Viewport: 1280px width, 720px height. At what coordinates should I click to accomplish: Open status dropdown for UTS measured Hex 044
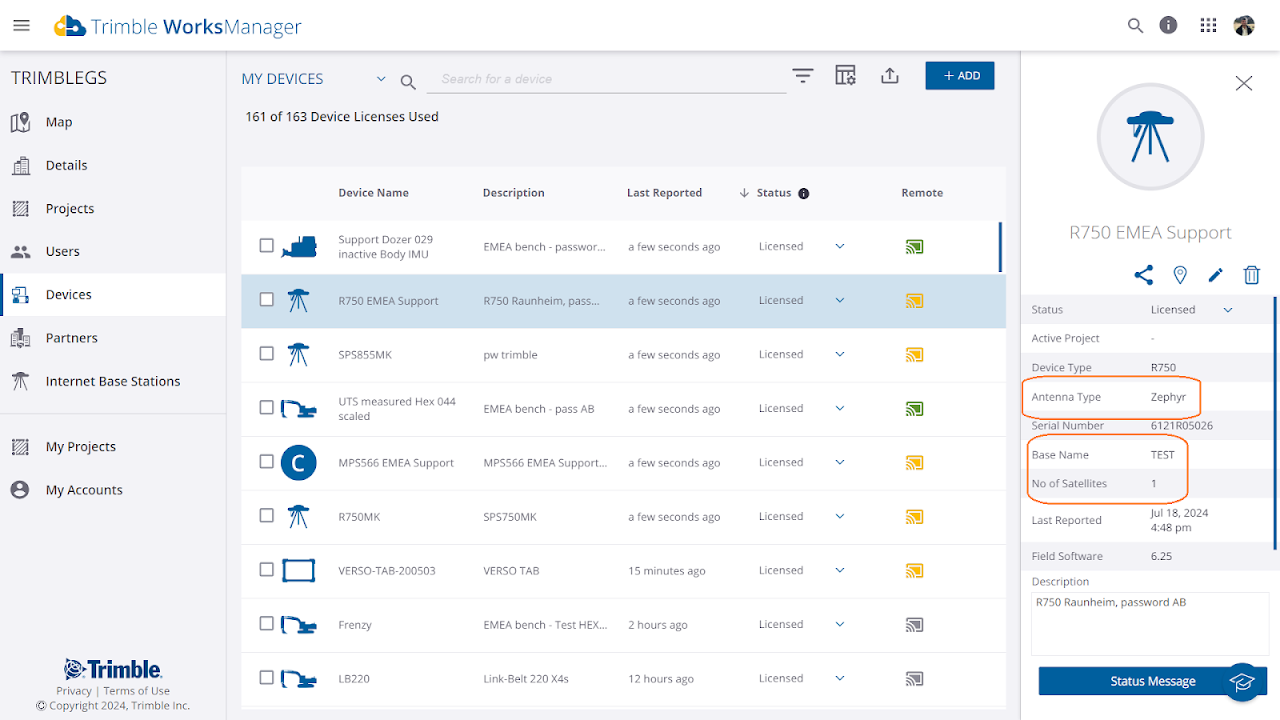click(x=840, y=408)
